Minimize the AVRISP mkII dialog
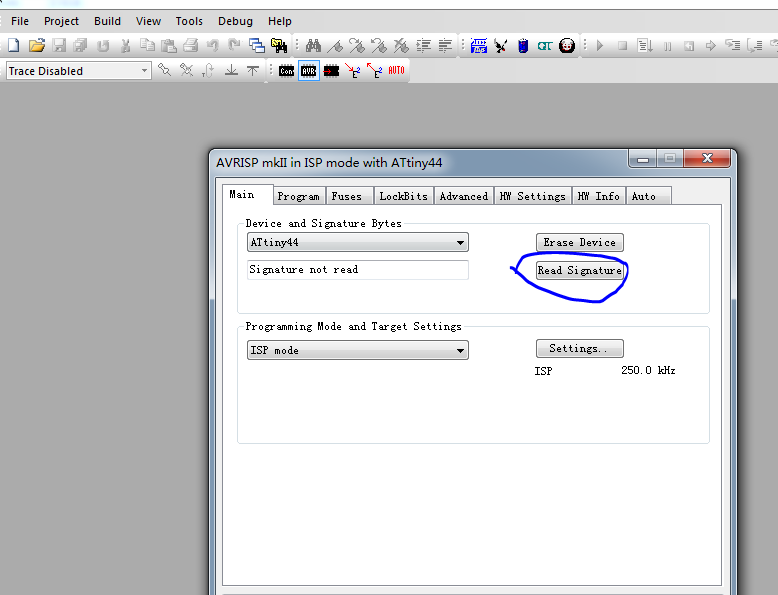 [x=643, y=159]
